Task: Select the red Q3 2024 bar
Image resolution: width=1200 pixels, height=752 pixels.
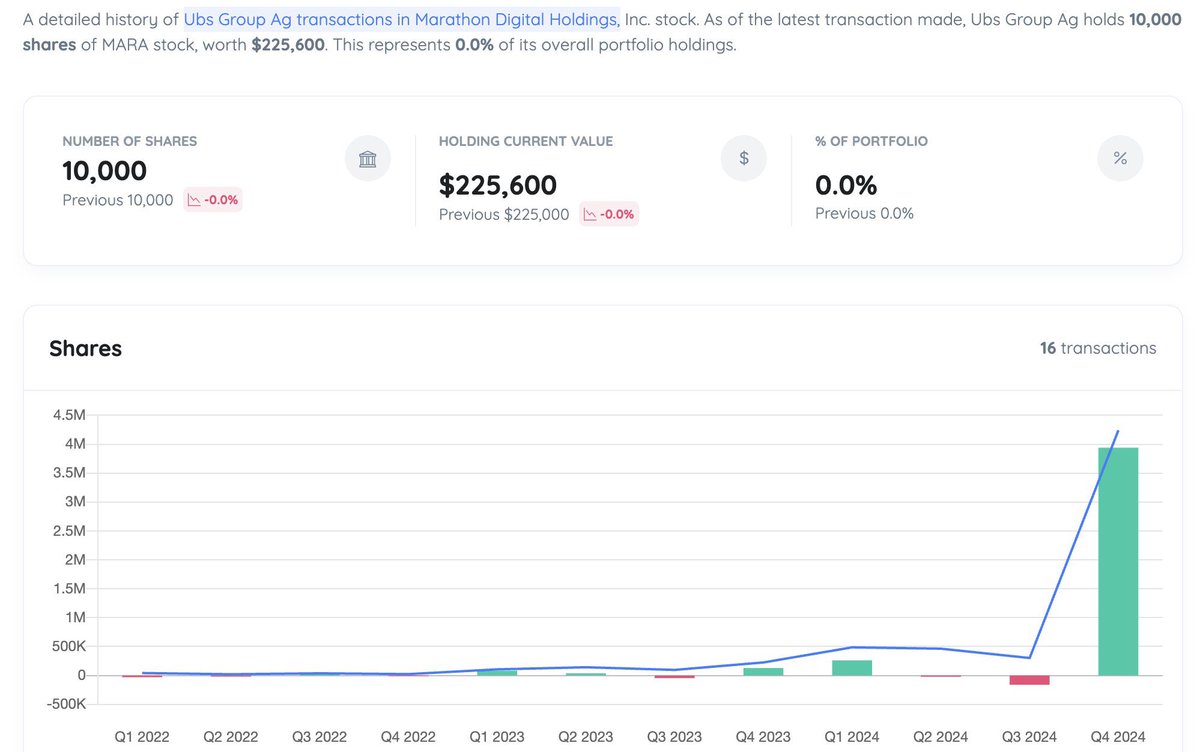Action: 1029,680
